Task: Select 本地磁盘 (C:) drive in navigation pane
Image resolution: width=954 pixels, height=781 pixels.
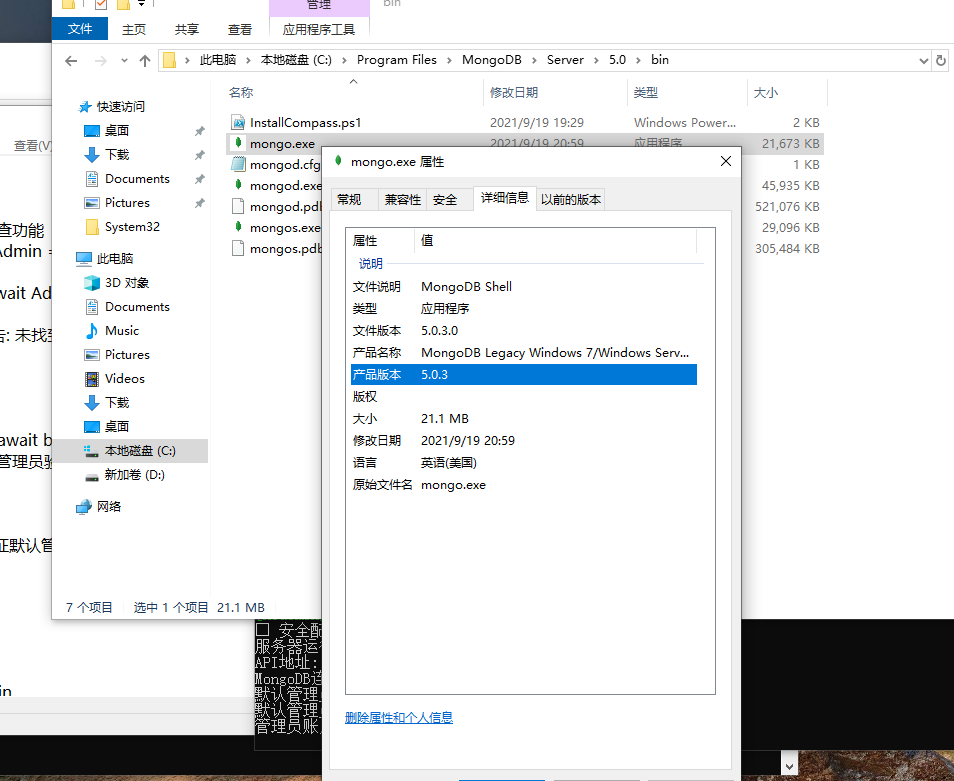Action: click(140, 451)
